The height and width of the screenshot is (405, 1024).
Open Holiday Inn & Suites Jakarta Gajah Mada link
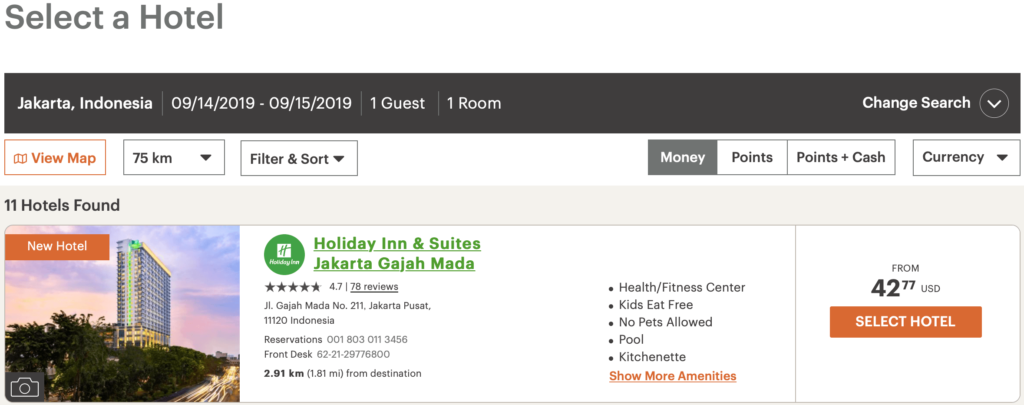coord(397,253)
